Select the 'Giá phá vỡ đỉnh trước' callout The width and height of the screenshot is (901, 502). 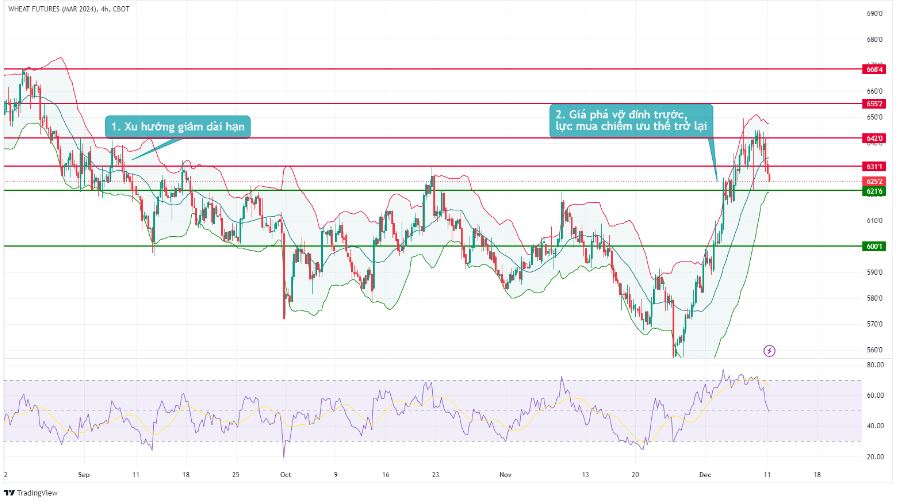point(631,121)
